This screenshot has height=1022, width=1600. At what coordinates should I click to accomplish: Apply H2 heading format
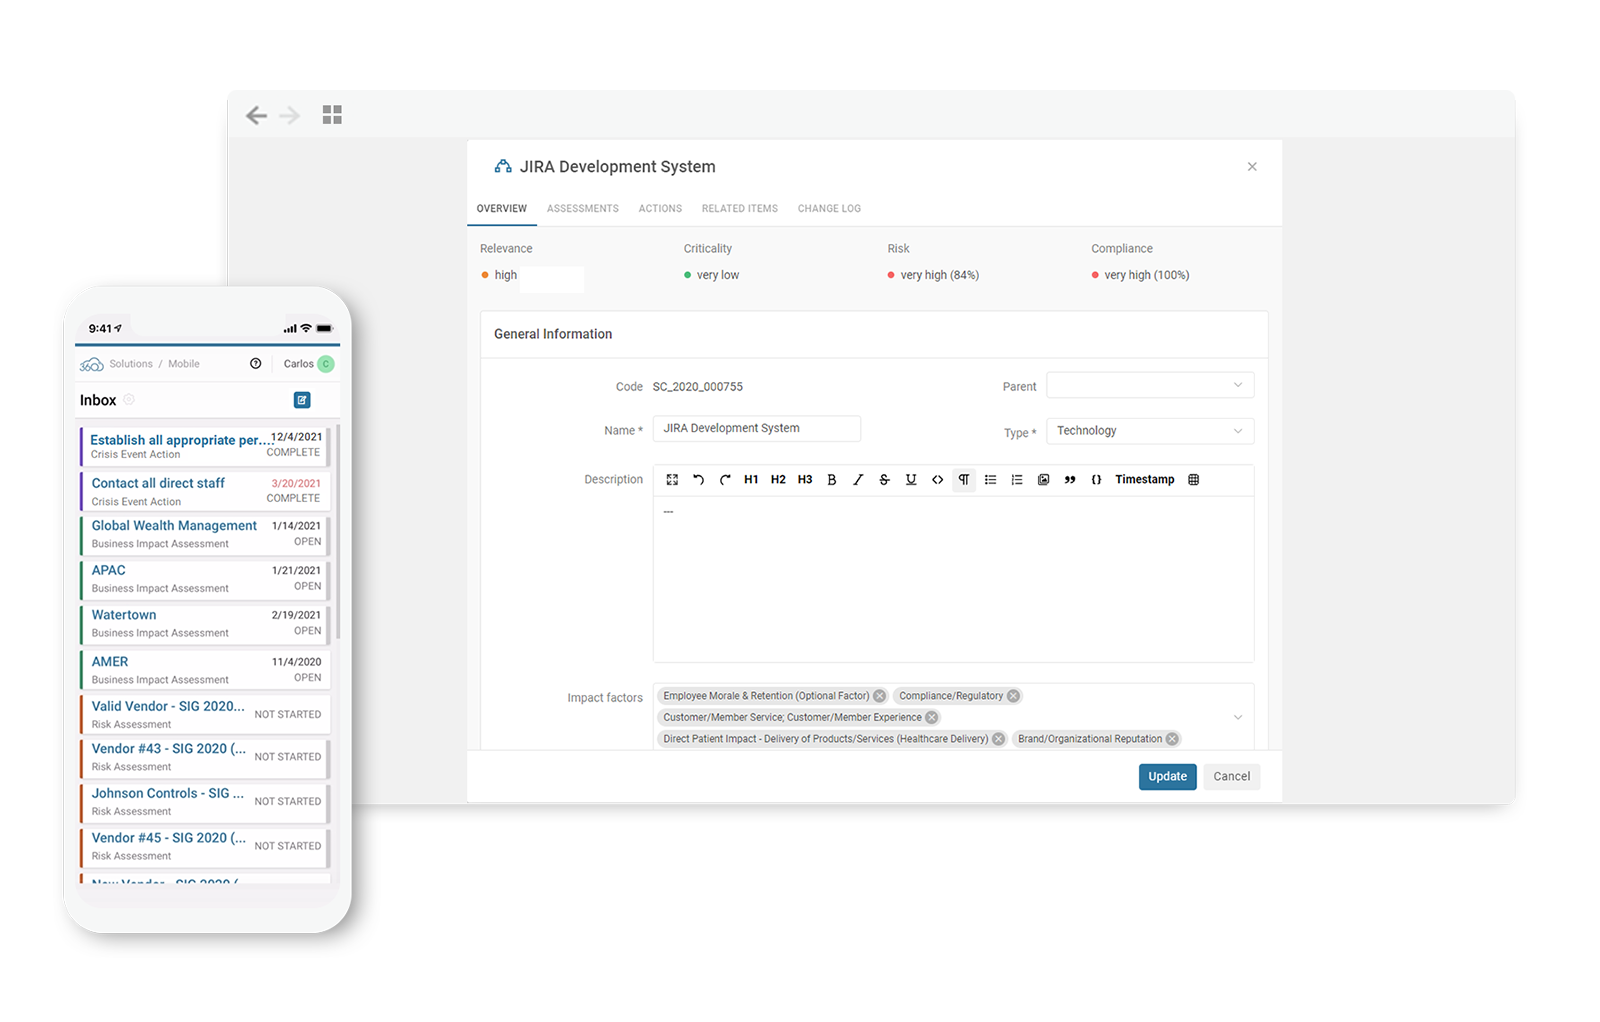778,480
